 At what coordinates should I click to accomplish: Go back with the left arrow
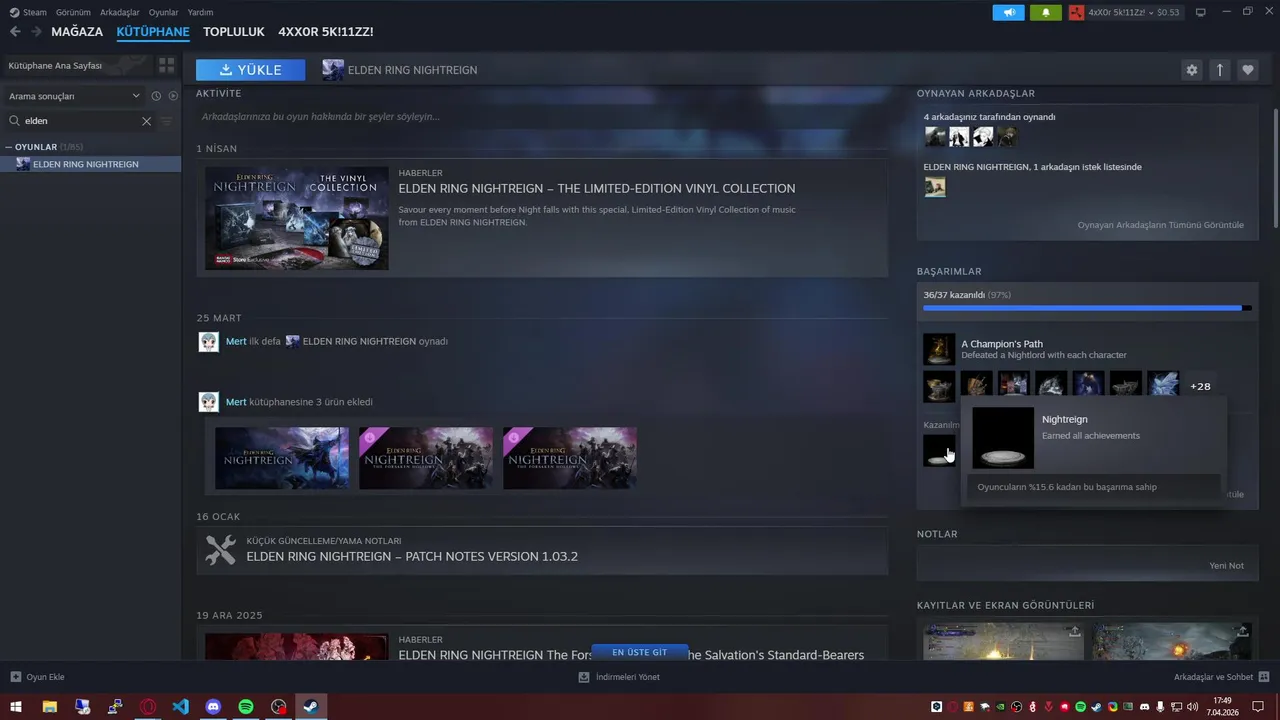[x=15, y=32]
